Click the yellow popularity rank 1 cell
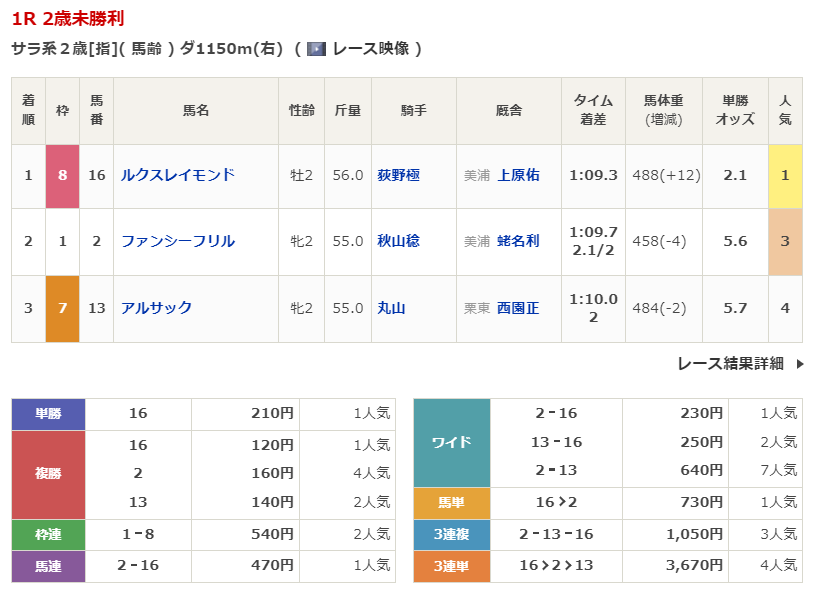815x591 pixels. (785, 175)
